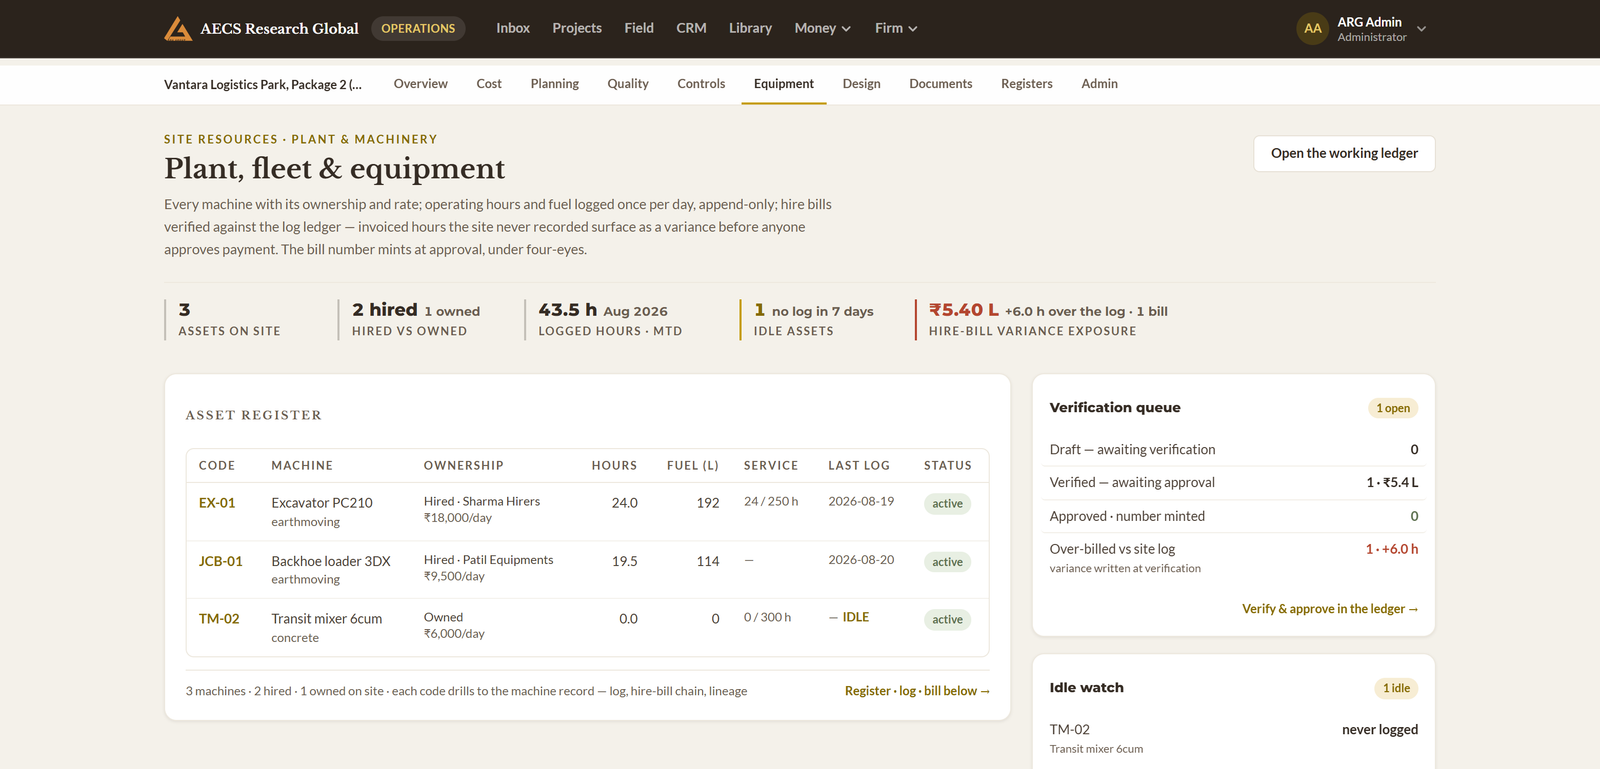Viewport: 1600px width, 769px height.
Task: Follow the Register · log · bill below link
Action: (917, 691)
